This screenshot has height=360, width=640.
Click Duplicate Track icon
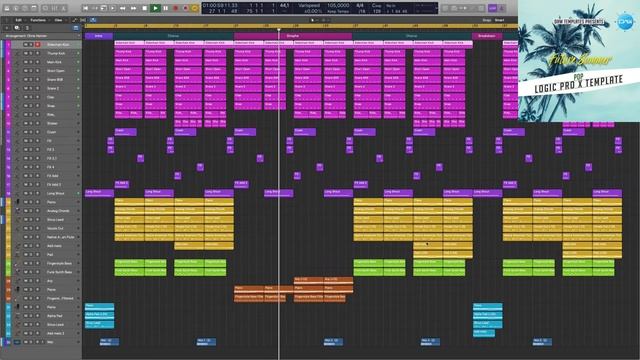17,28
